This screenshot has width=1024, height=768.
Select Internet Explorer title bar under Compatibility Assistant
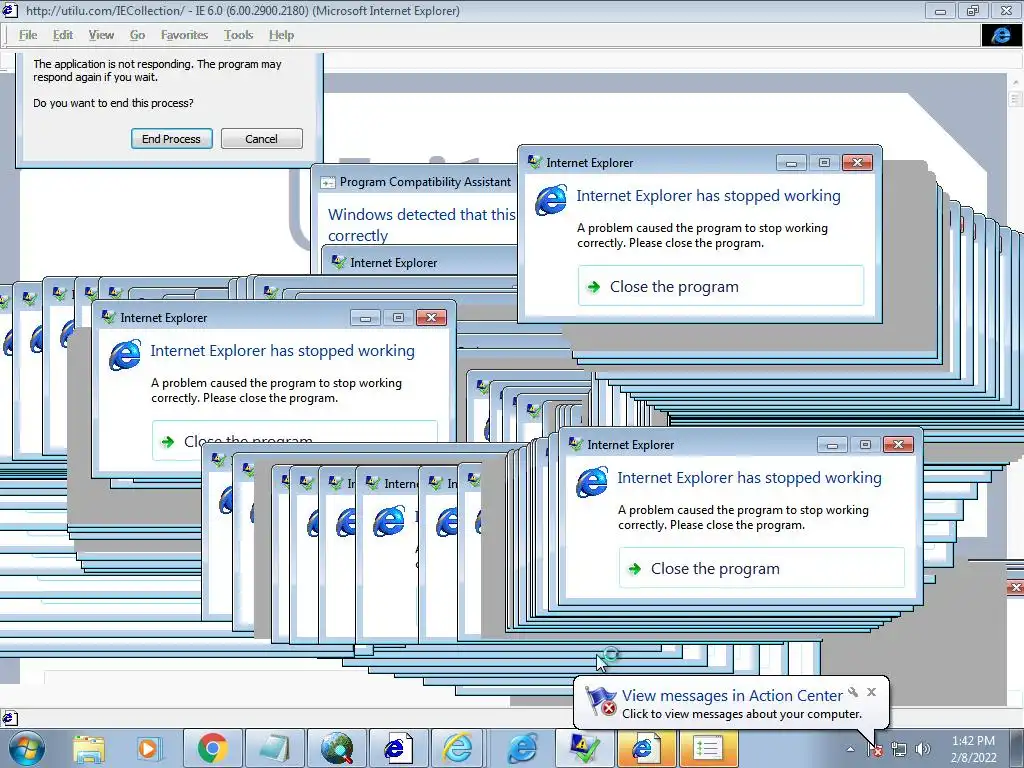tap(421, 262)
